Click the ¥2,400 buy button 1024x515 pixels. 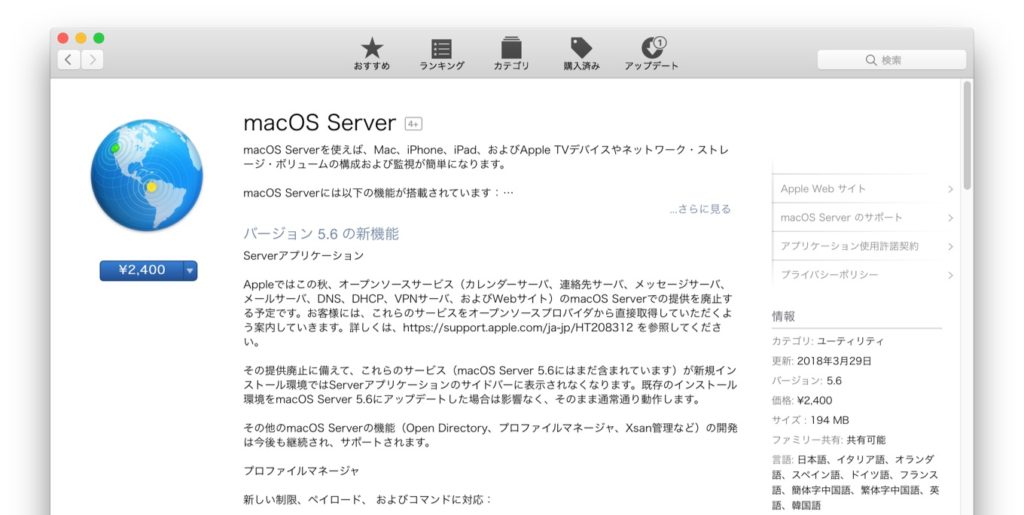141,270
